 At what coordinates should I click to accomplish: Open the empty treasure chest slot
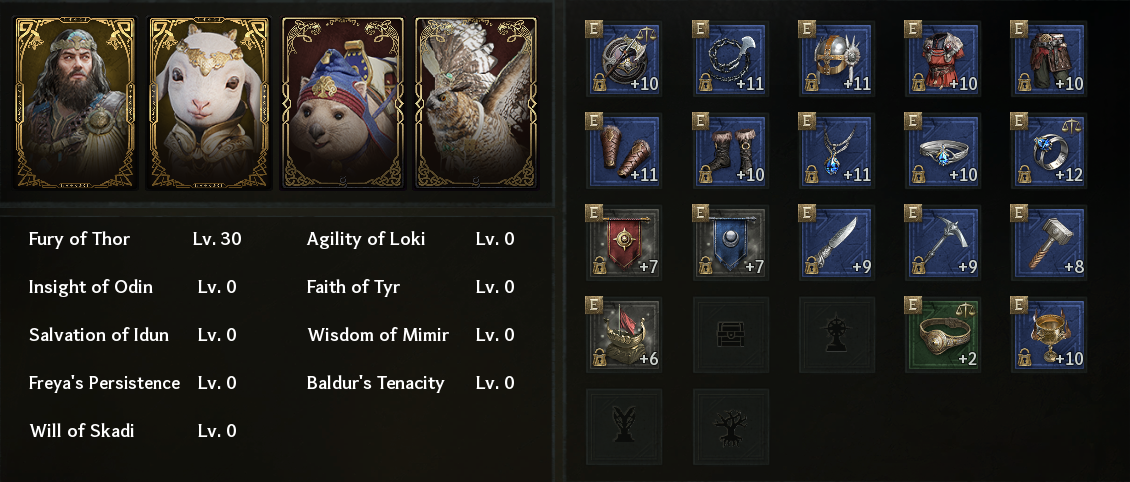(730, 334)
